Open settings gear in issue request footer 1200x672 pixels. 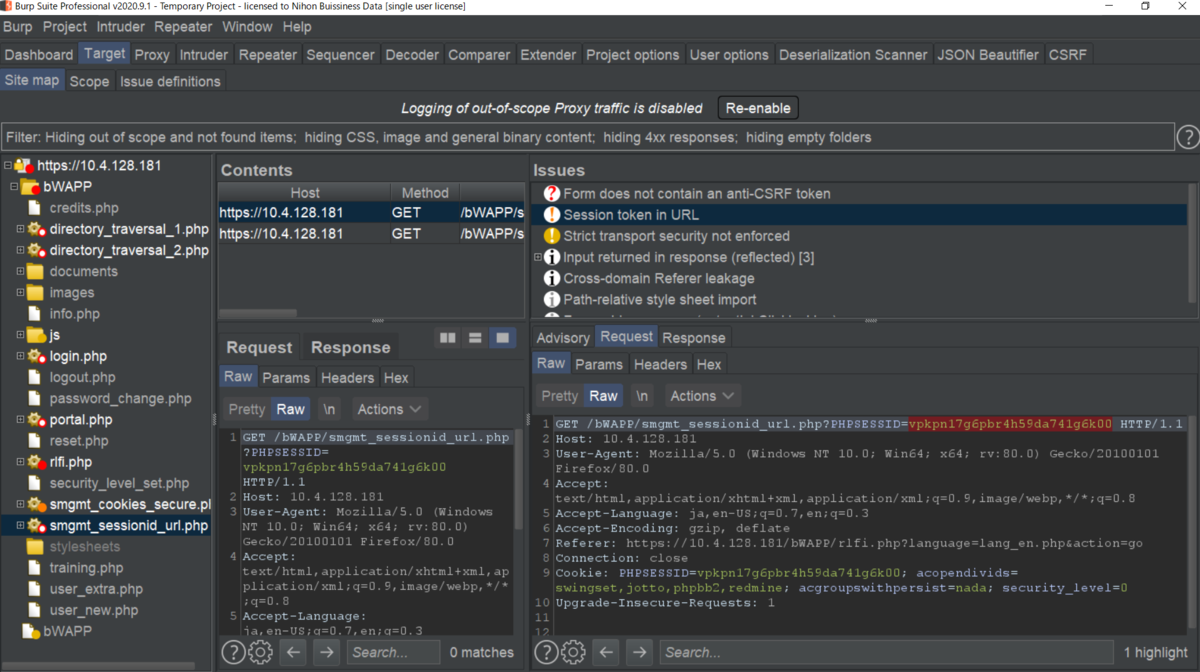pyautogui.click(x=573, y=652)
